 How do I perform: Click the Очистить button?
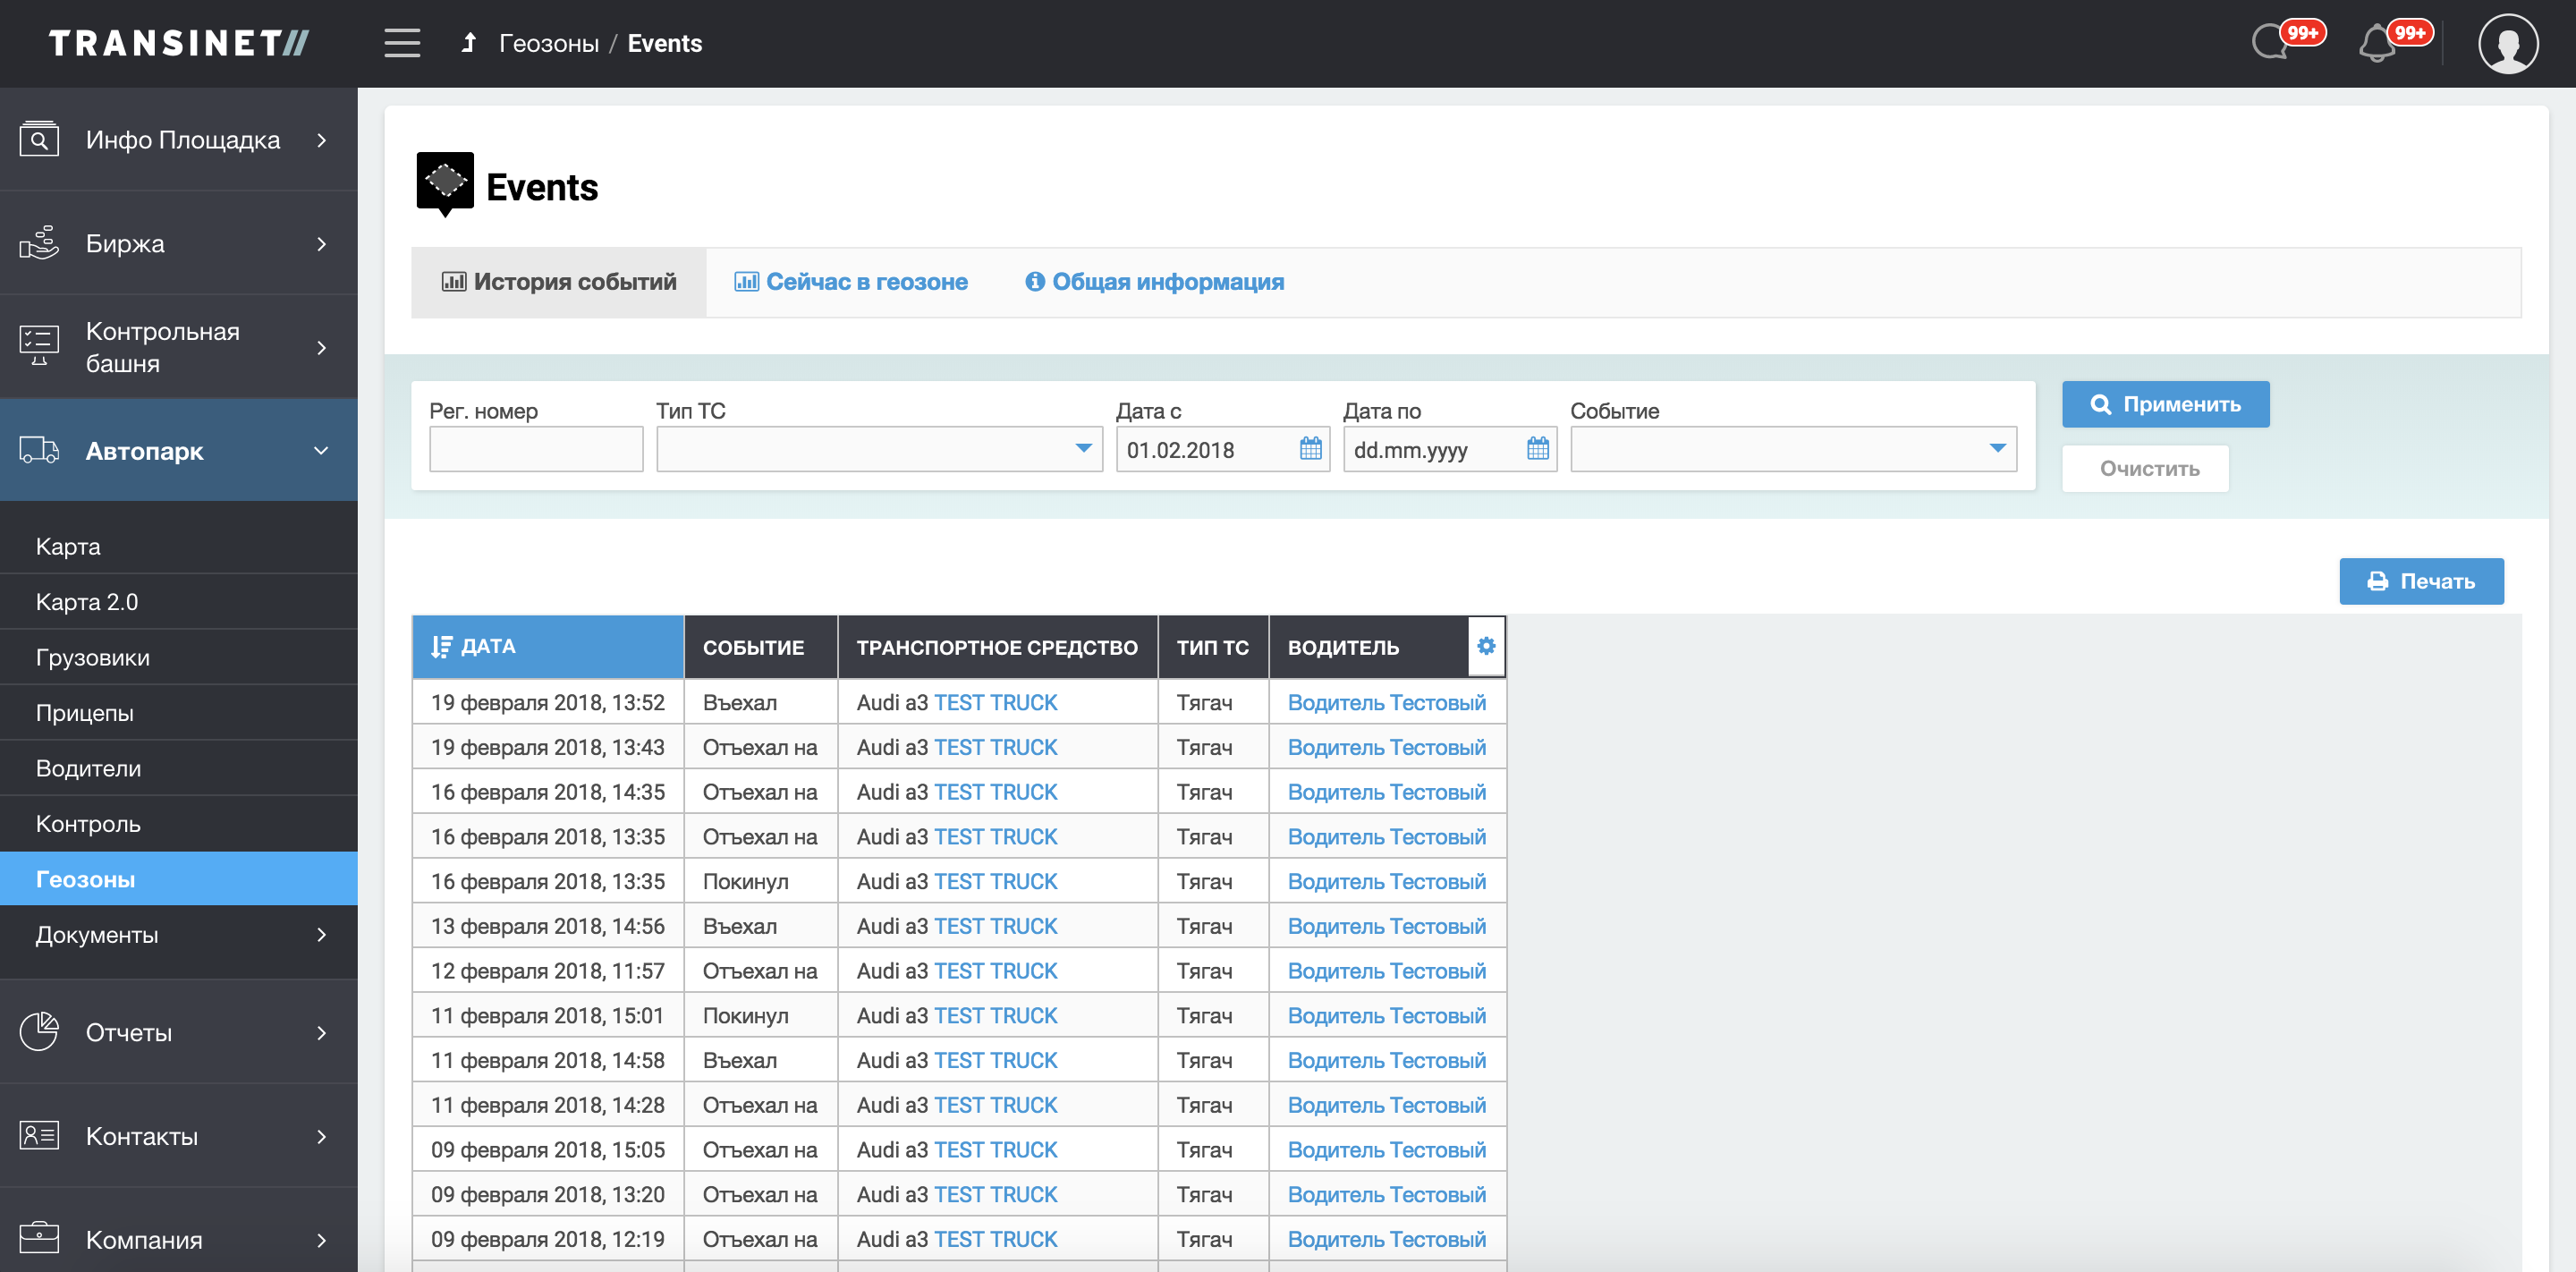pyautogui.click(x=2145, y=468)
